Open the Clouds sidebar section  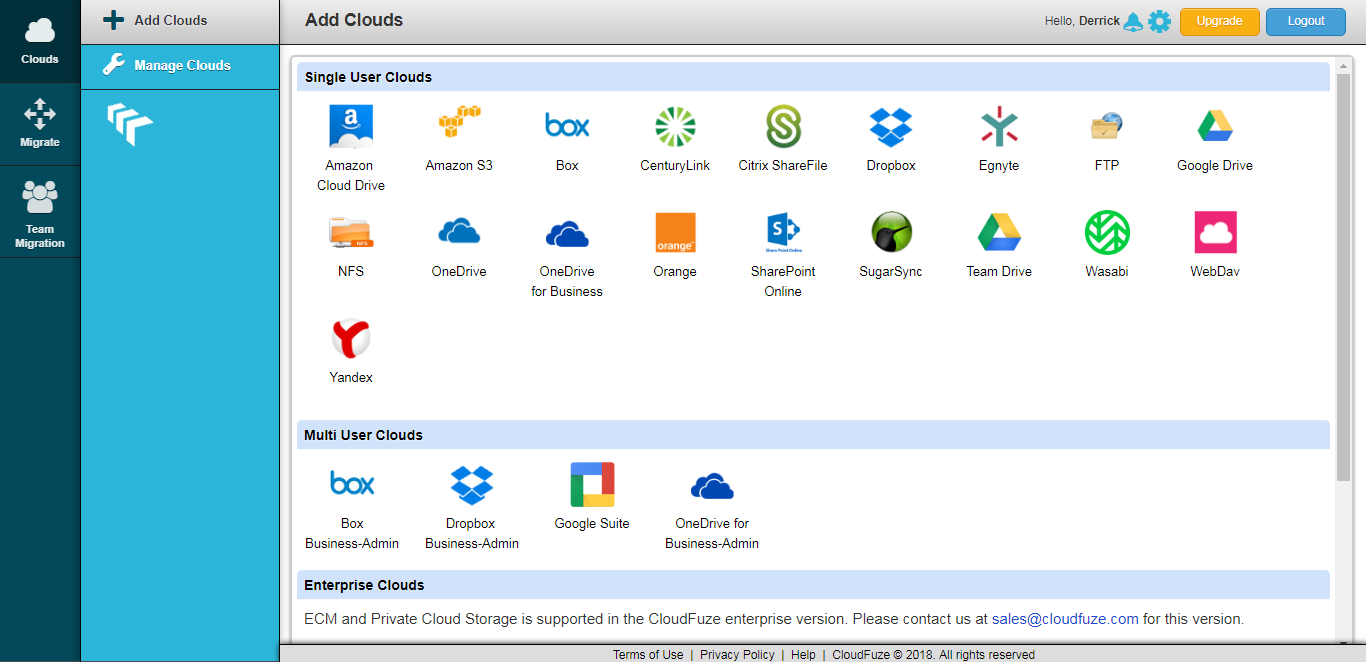point(40,41)
